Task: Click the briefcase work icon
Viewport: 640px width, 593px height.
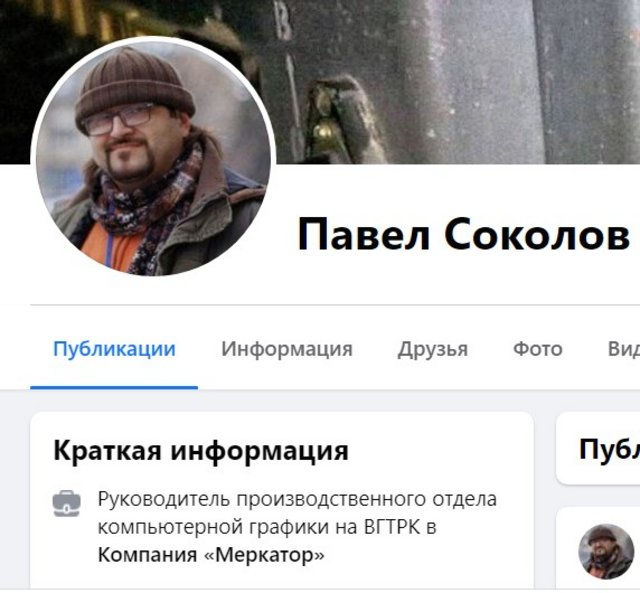Action: click(67, 504)
